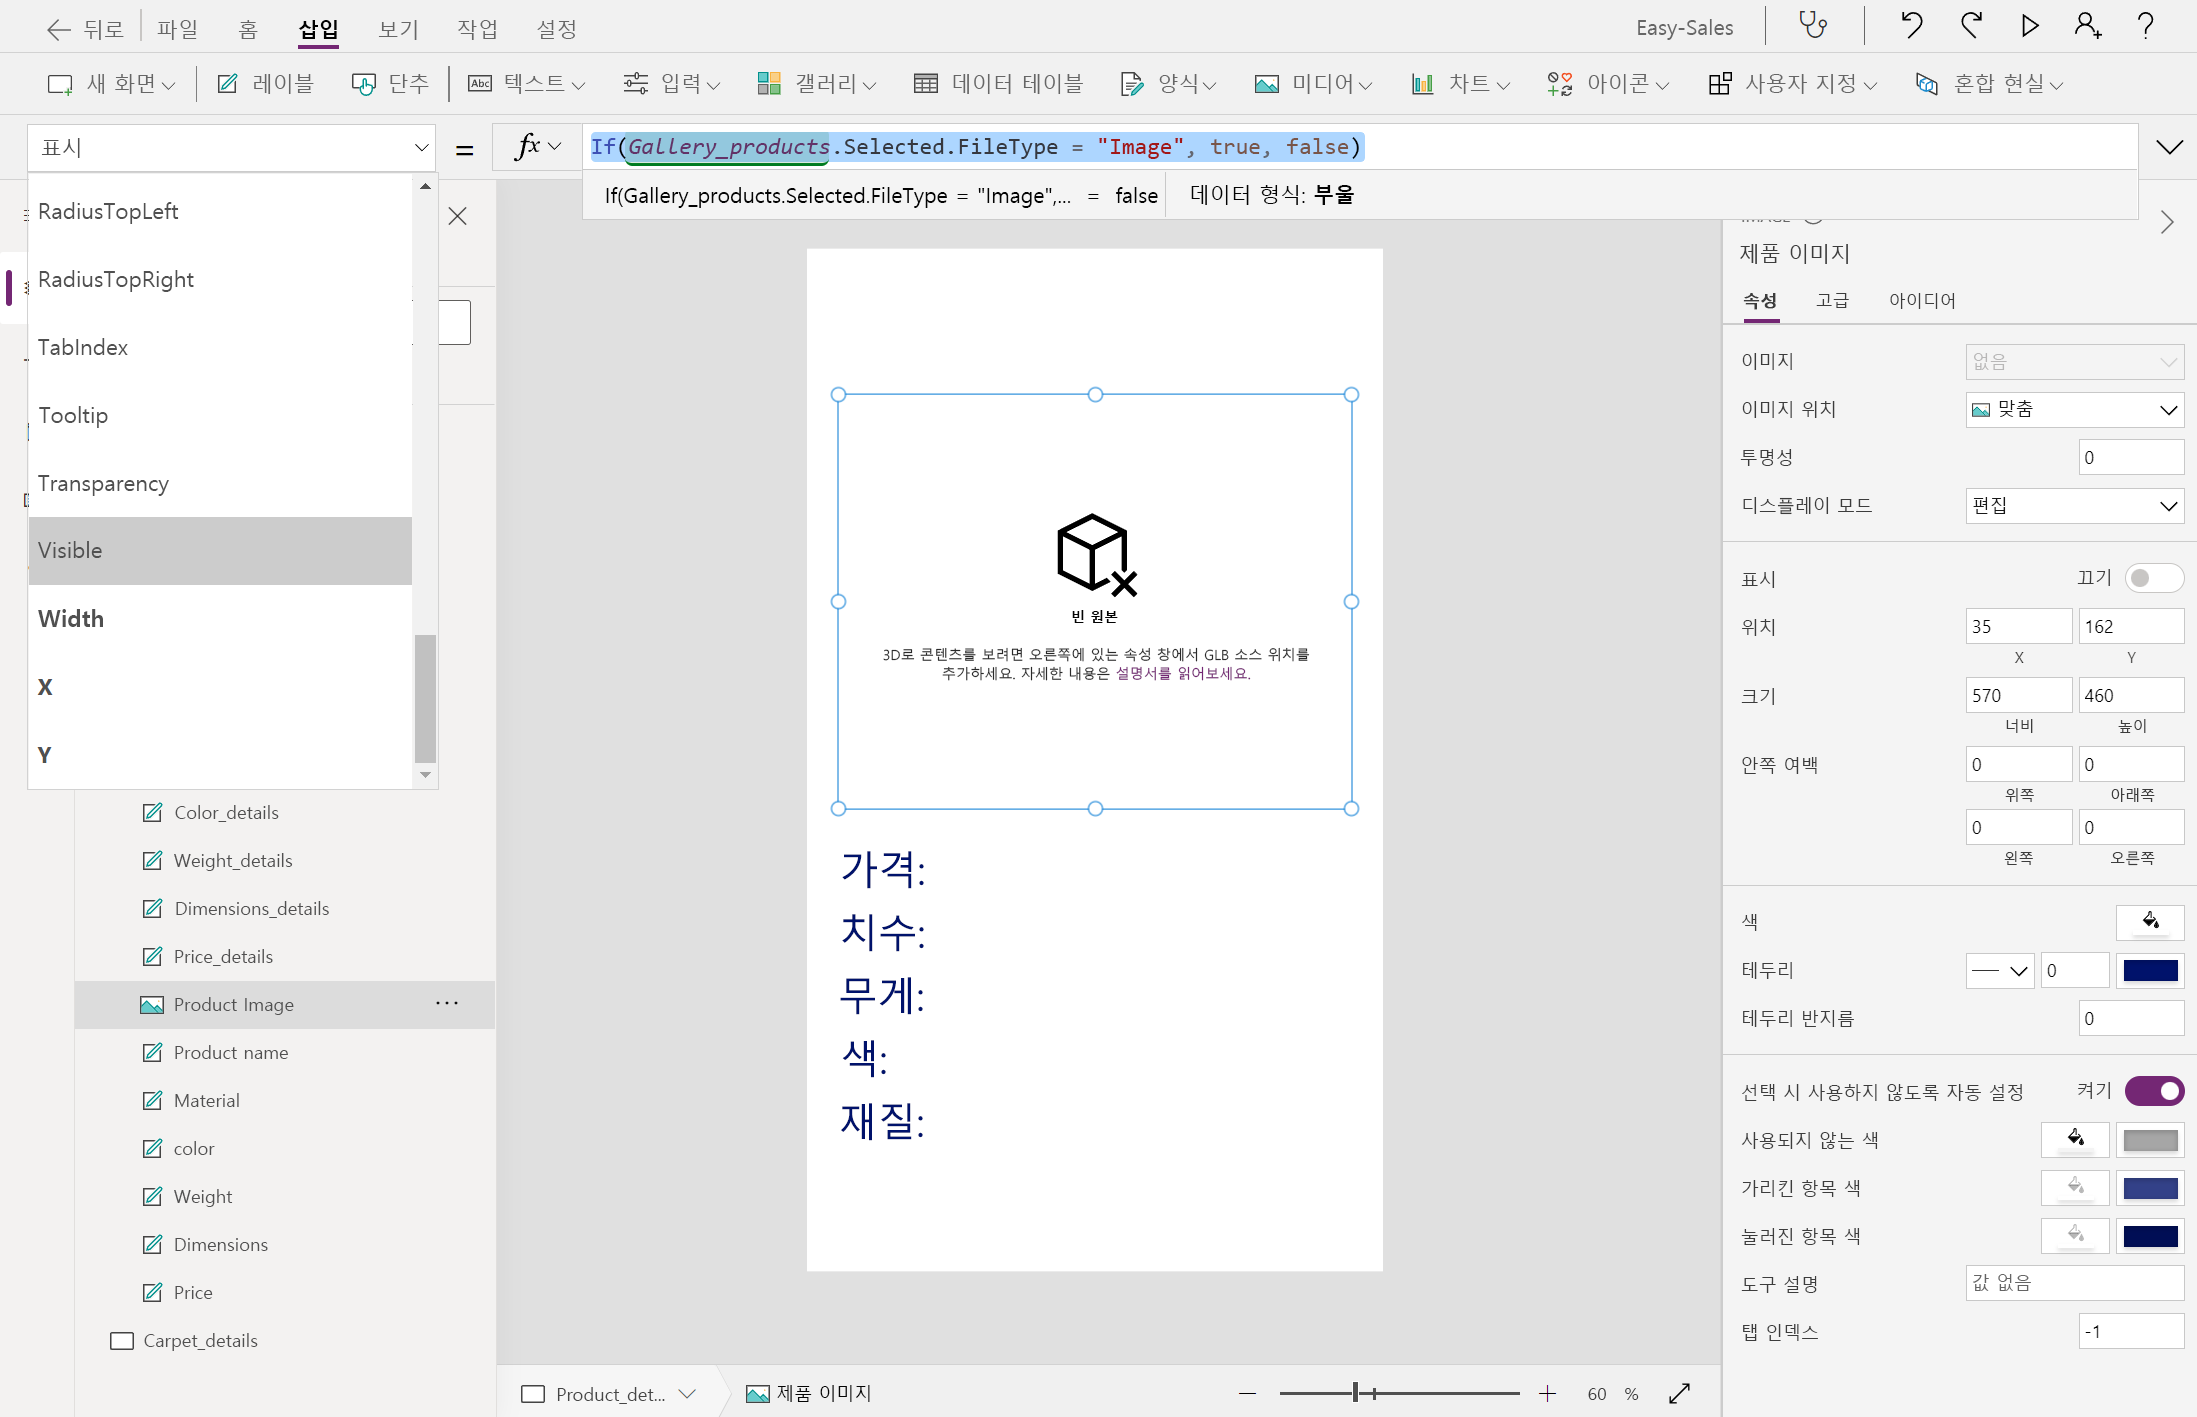
Task: Click the Share user icon
Action: pos(2087,25)
